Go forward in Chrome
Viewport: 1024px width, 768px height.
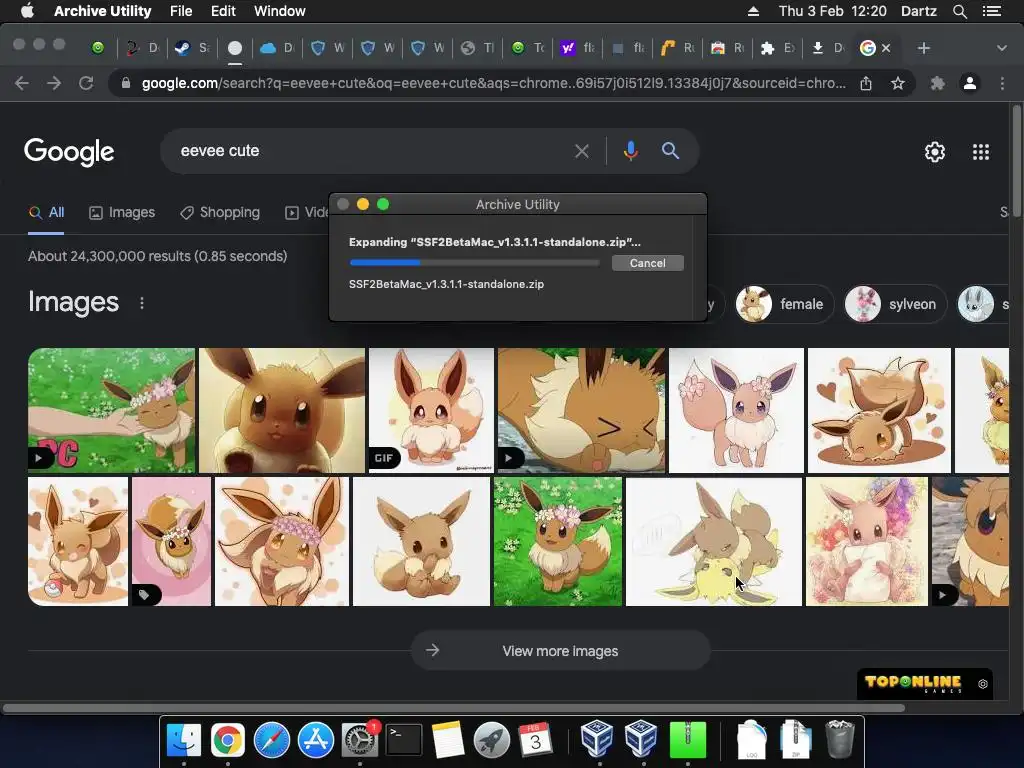54,83
